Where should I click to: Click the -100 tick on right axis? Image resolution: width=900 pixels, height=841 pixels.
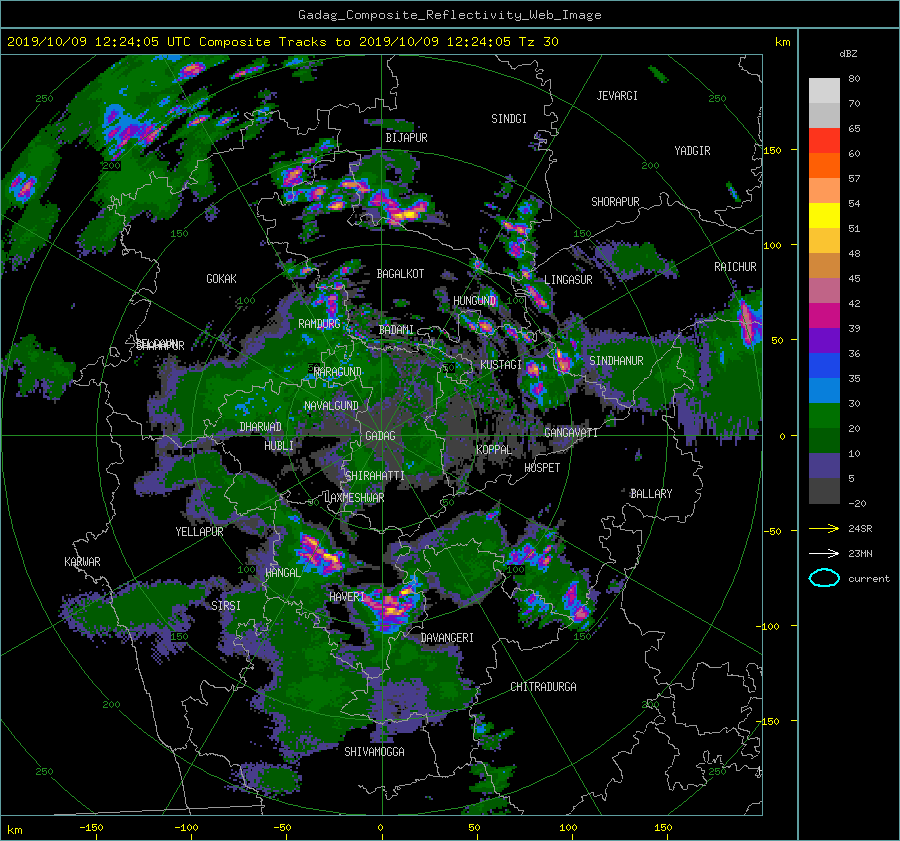click(769, 626)
